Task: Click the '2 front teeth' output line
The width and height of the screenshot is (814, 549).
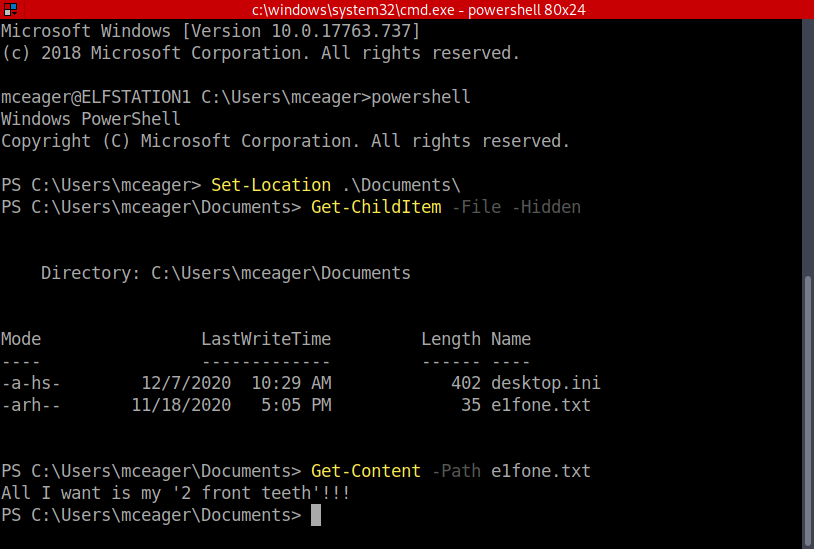Action: 175,493
